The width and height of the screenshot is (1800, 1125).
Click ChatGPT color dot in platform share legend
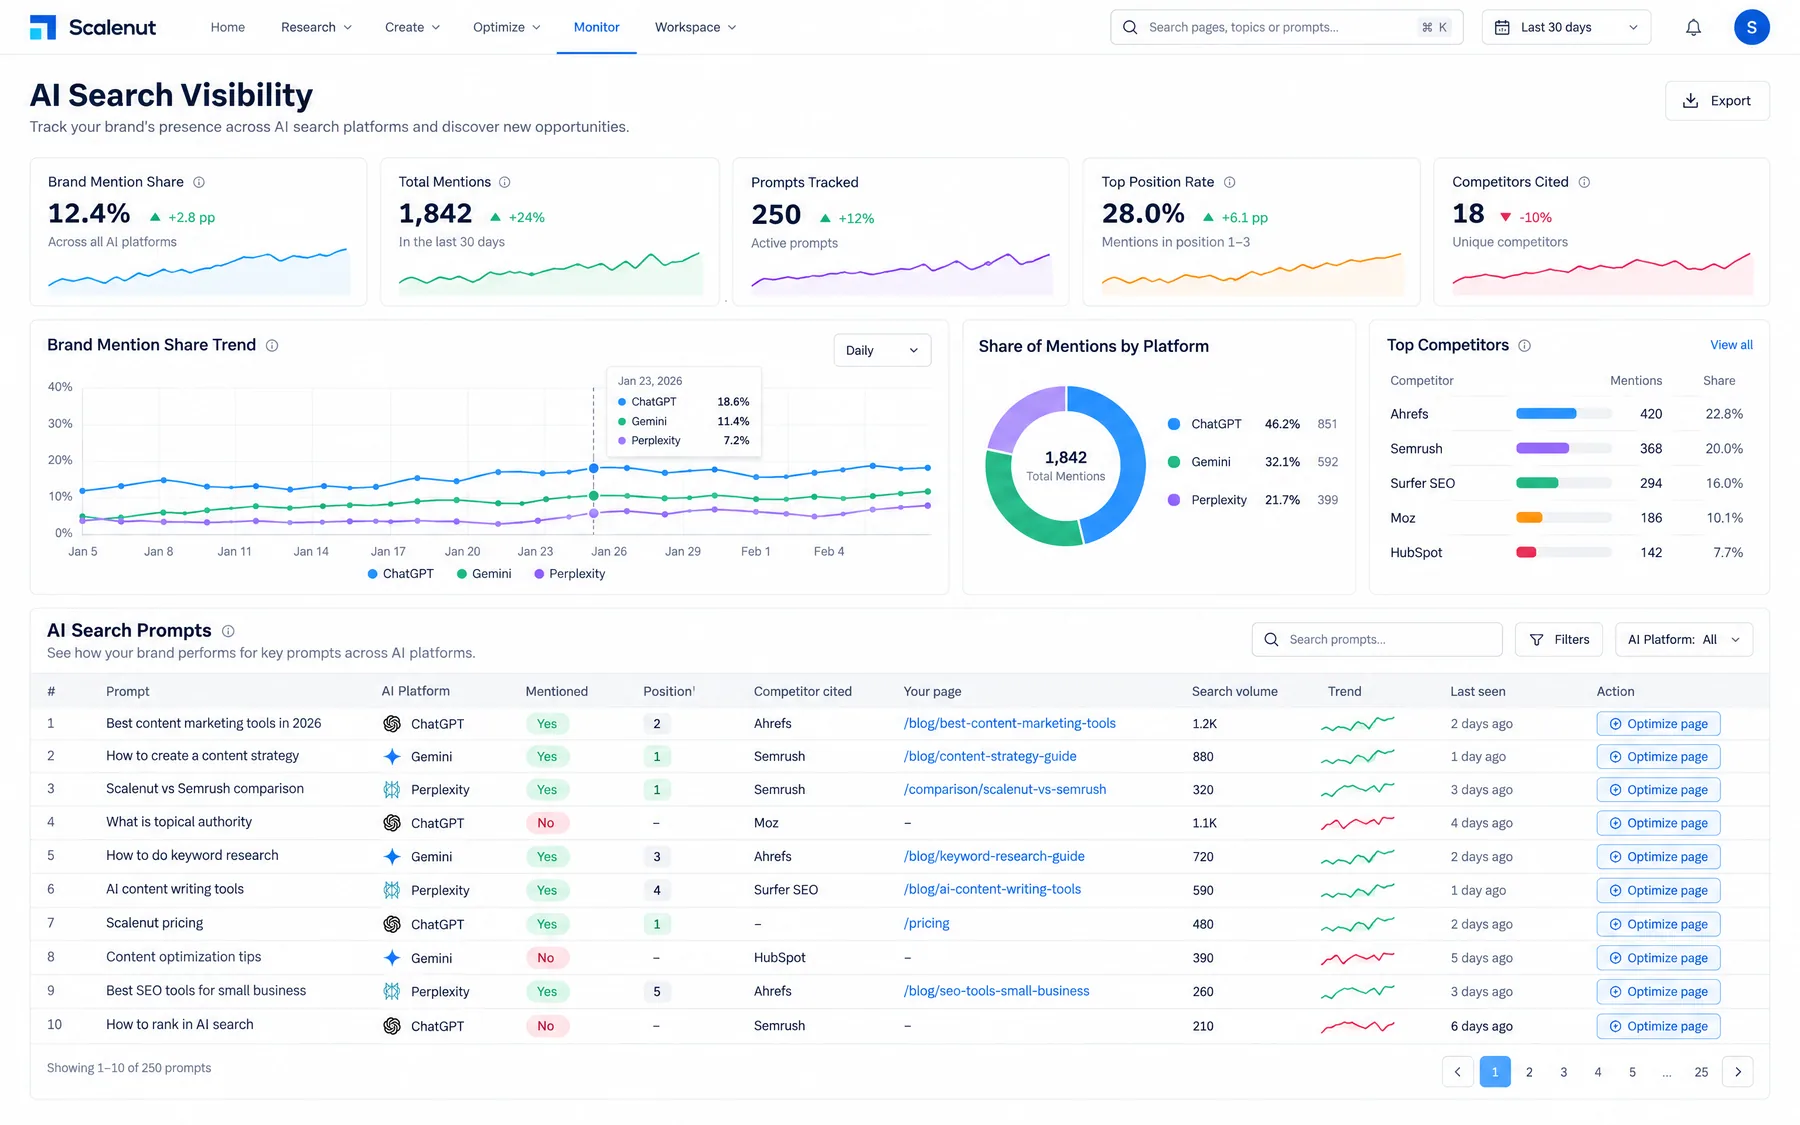(x=1174, y=424)
